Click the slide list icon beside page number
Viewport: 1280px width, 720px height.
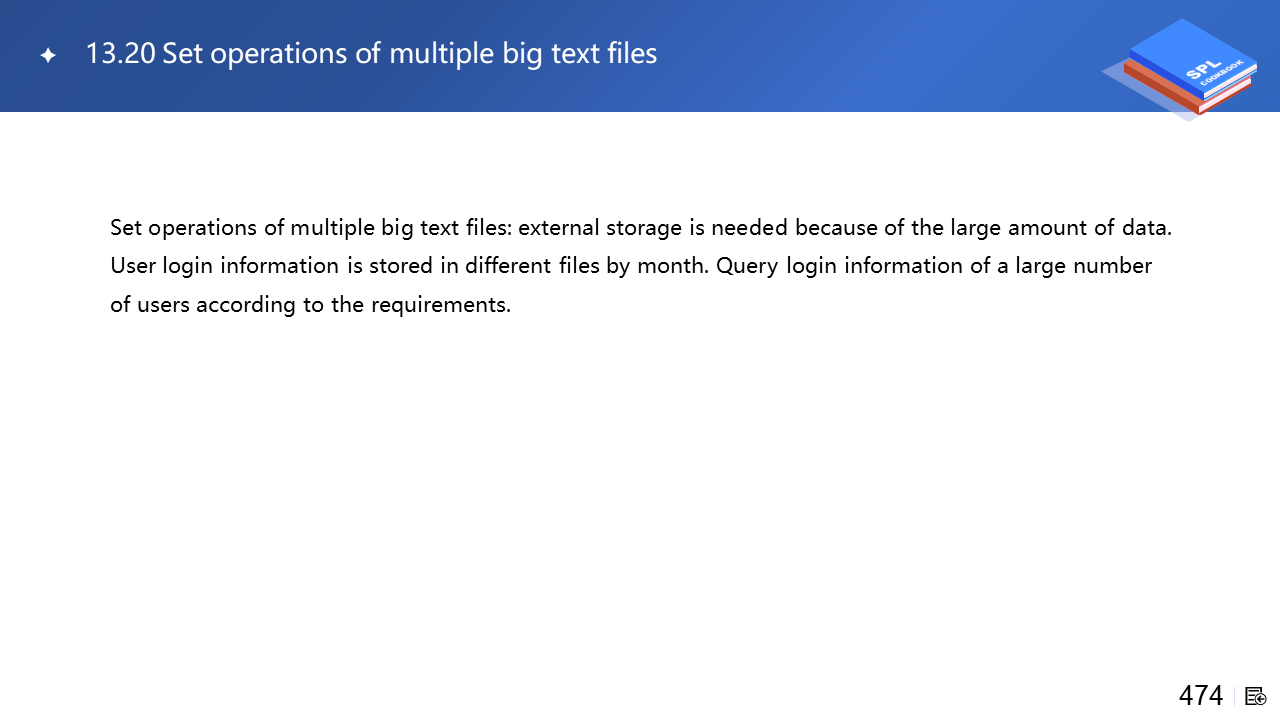(x=1256, y=696)
